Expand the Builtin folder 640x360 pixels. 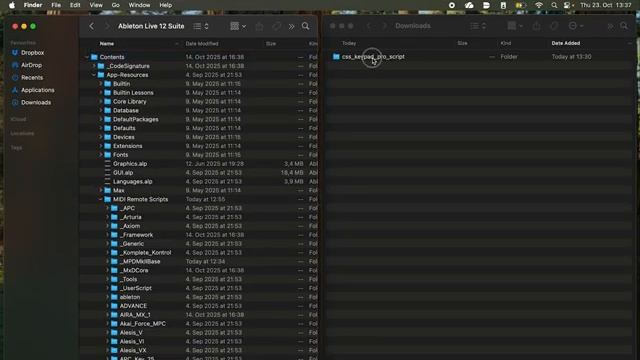[101, 84]
